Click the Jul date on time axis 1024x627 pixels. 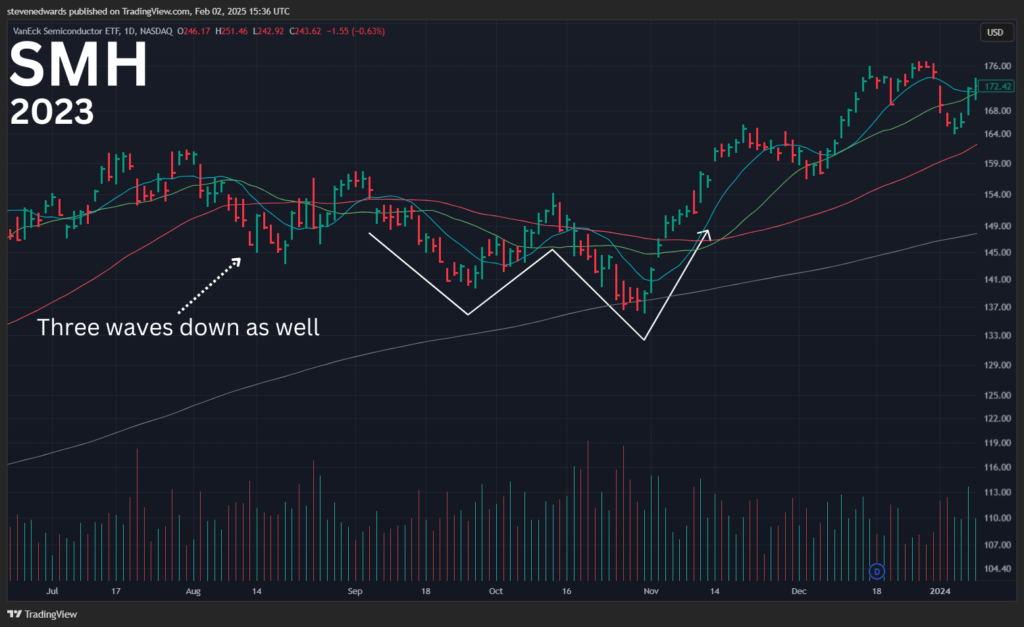click(x=52, y=591)
